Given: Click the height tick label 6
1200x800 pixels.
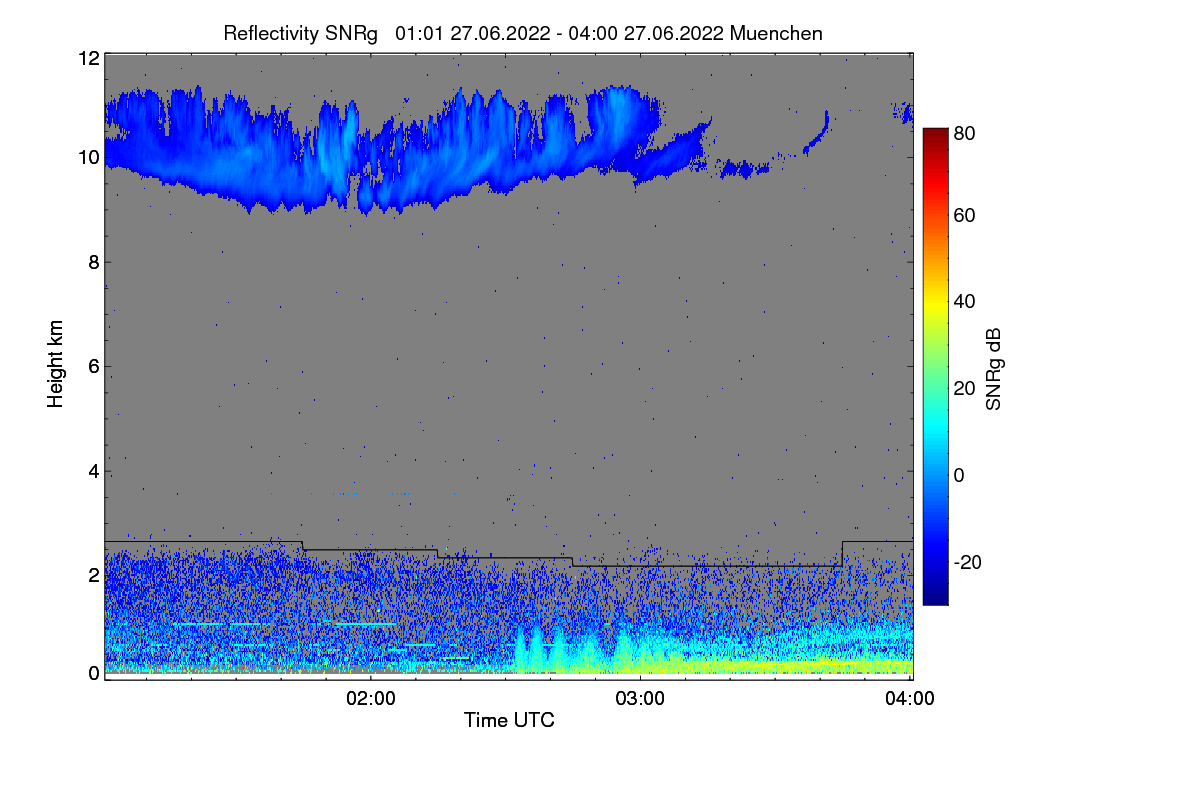Looking at the screenshot, I should (93, 367).
